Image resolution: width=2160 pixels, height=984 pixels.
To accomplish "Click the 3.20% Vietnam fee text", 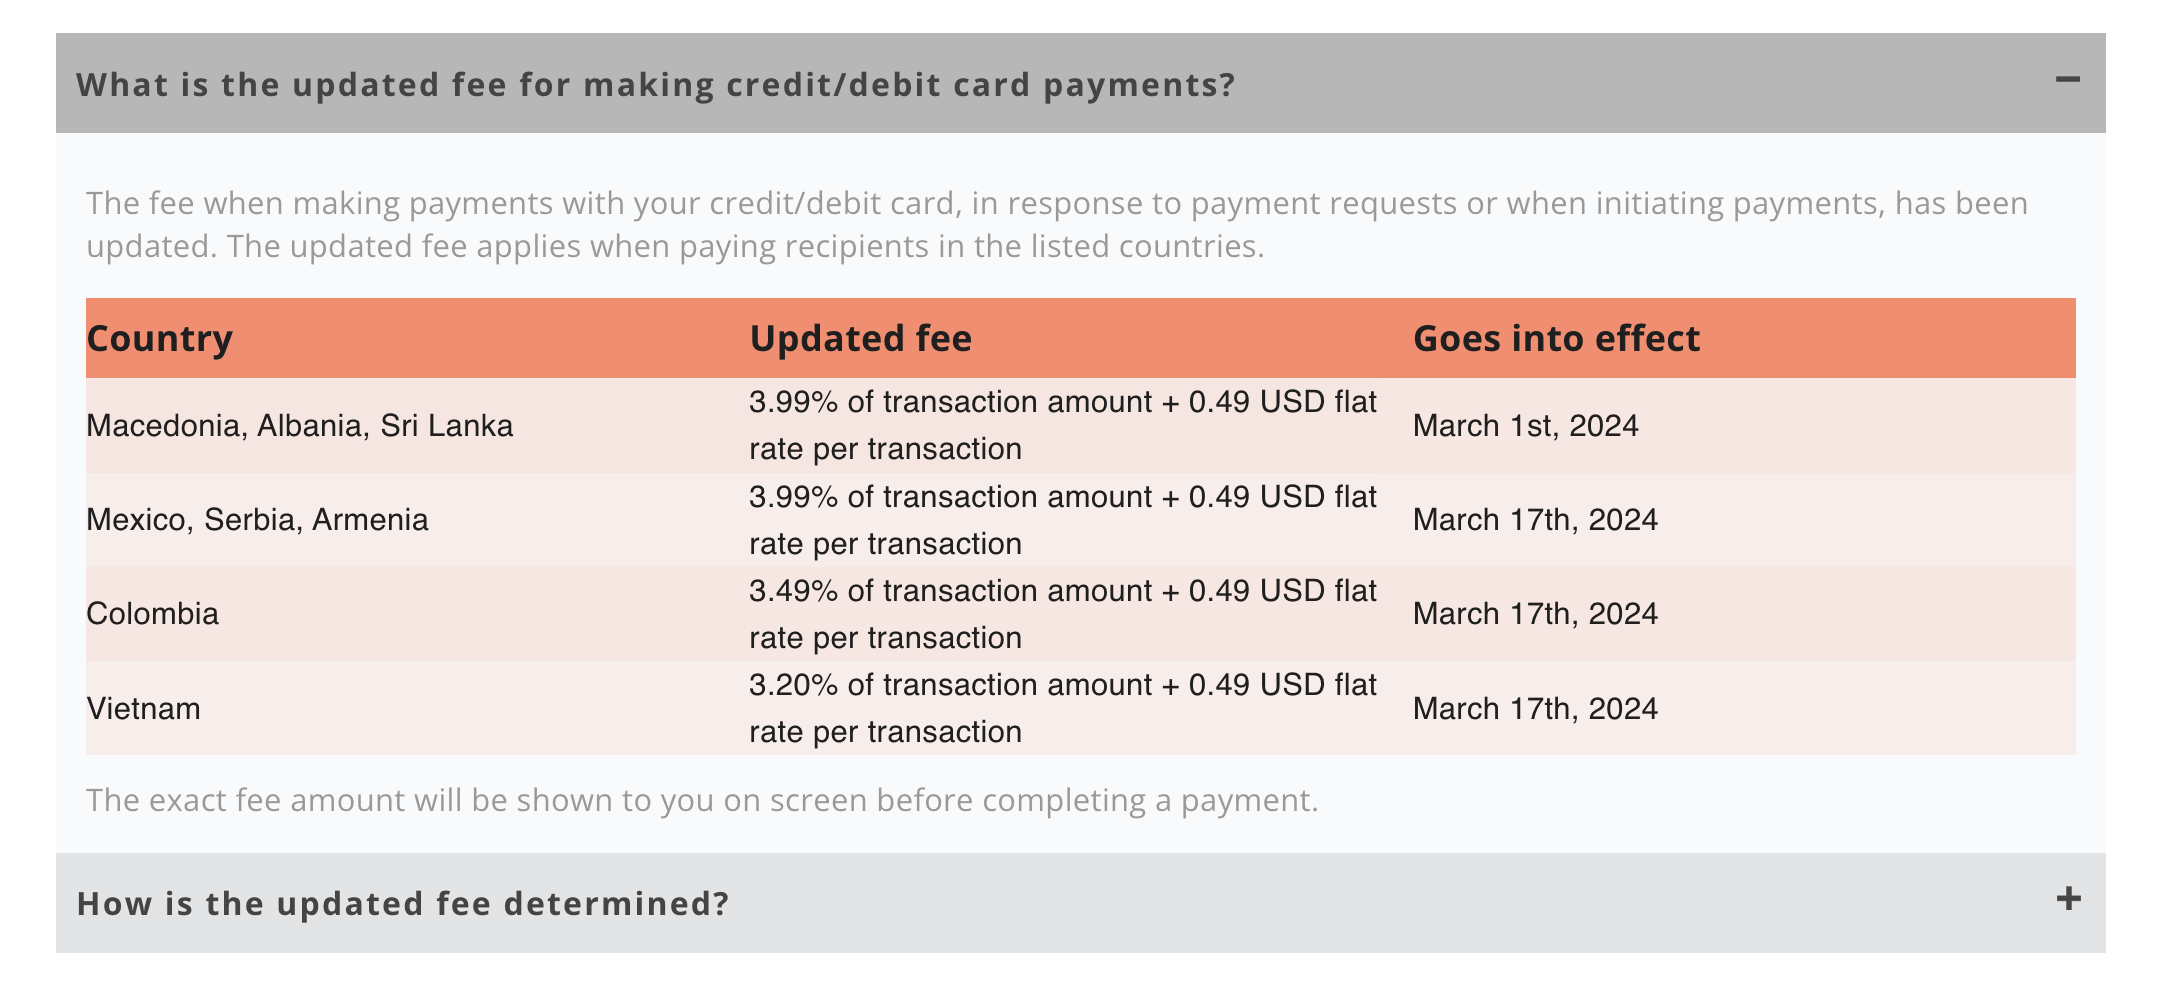I will (1063, 708).
